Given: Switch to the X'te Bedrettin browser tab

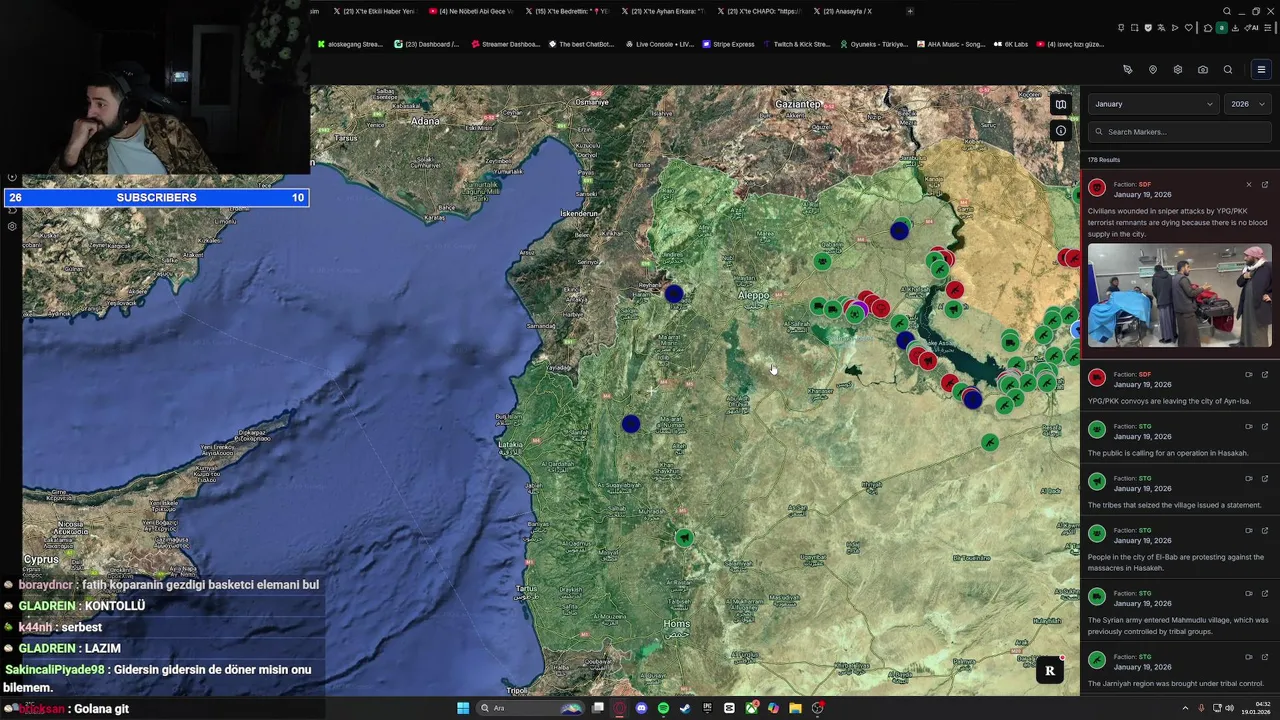Looking at the screenshot, I should (x=570, y=11).
